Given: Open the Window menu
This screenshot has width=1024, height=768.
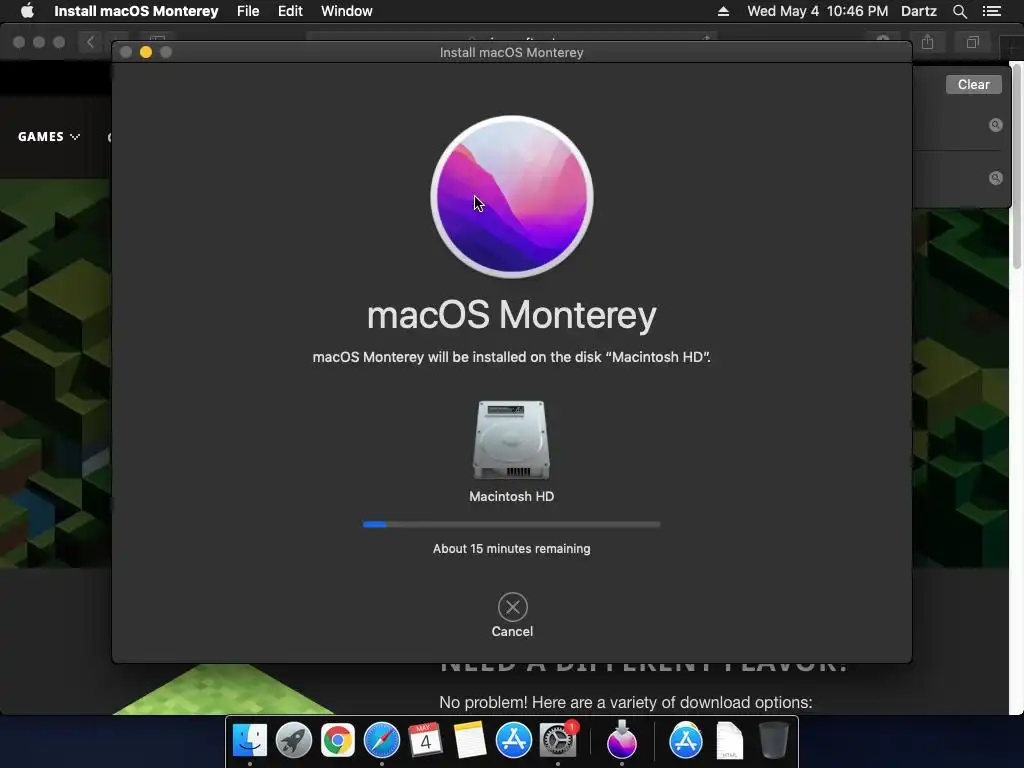Looking at the screenshot, I should (346, 11).
